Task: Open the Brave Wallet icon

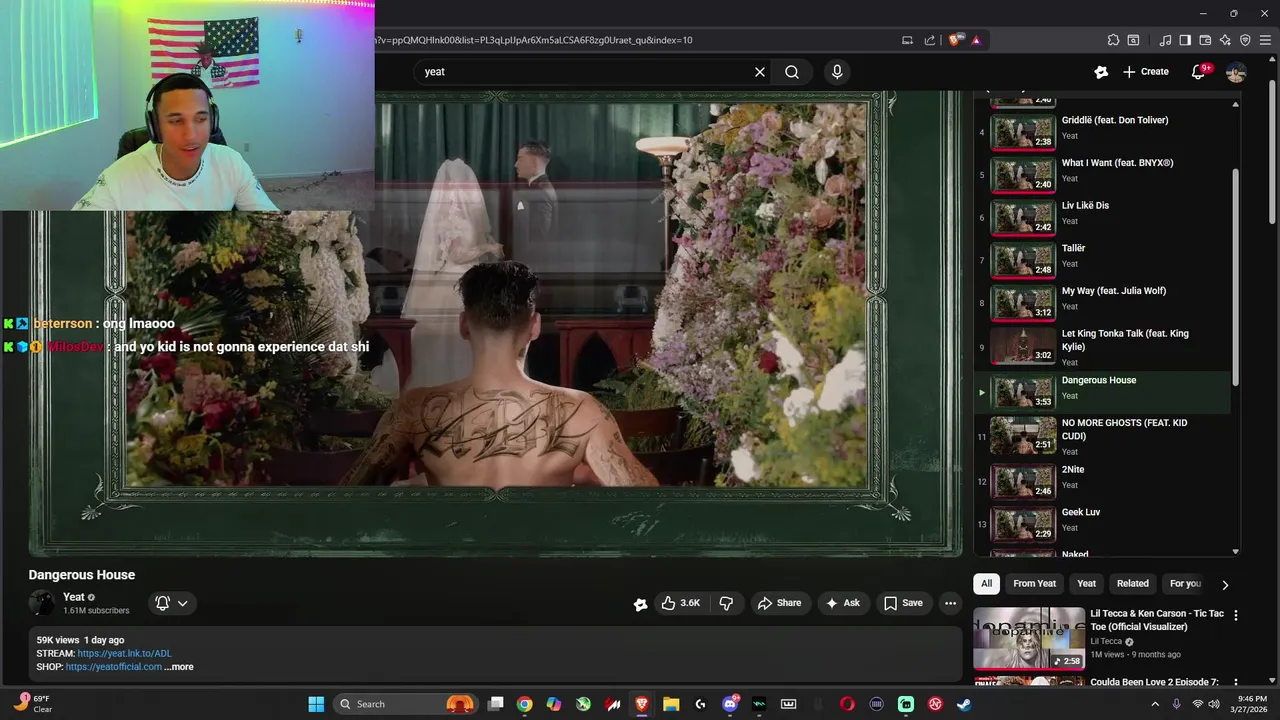Action: [1205, 40]
